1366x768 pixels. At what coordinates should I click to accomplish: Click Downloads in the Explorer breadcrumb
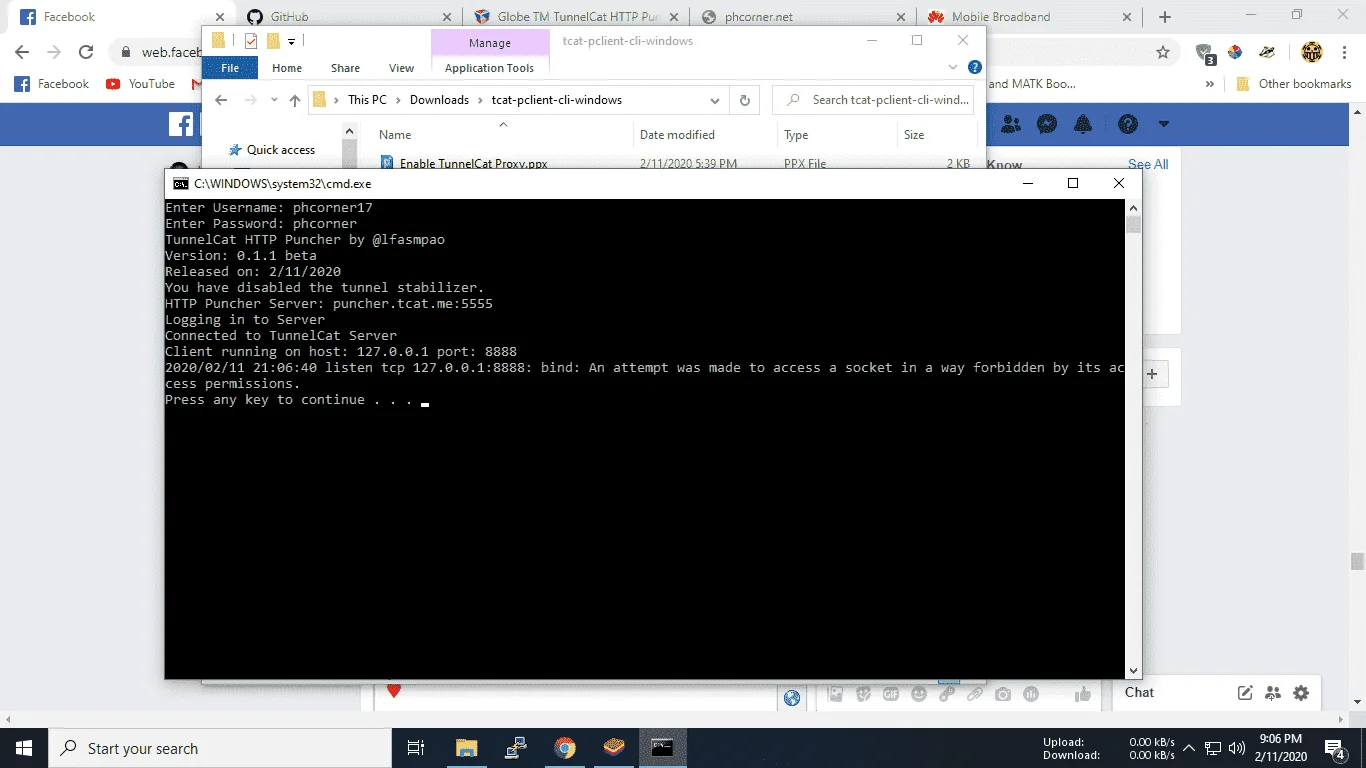[439, 100]
